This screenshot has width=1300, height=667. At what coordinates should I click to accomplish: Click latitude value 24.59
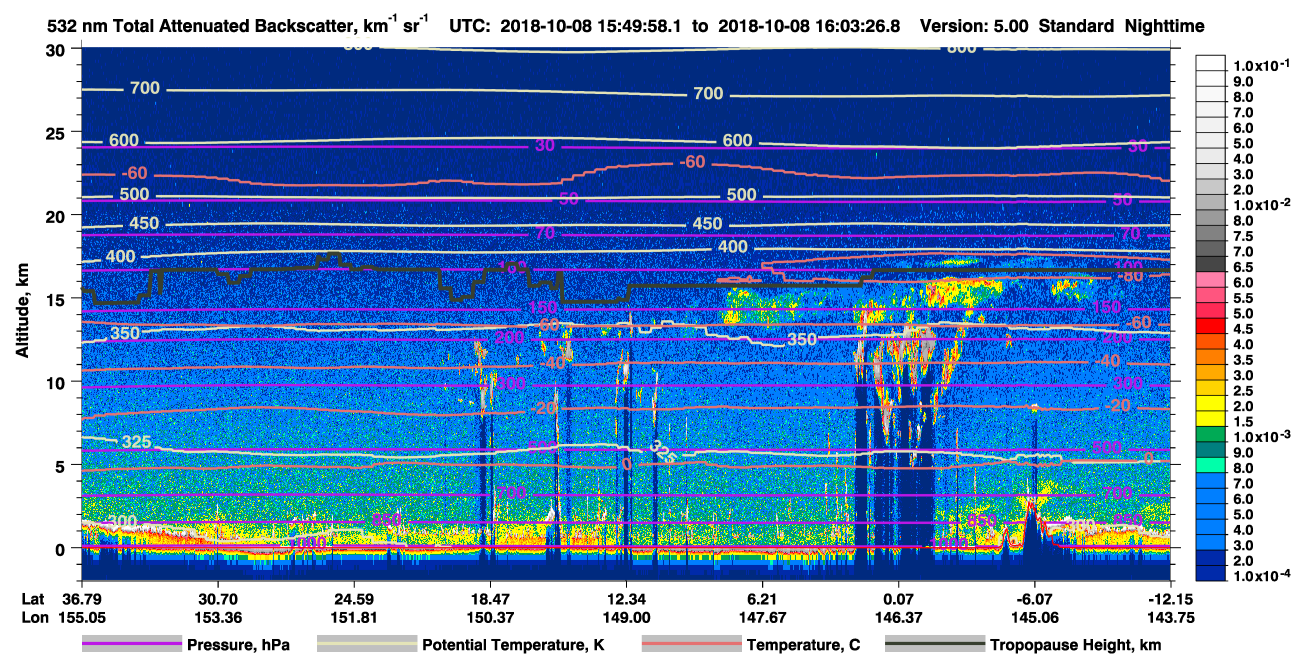(353, 598)
